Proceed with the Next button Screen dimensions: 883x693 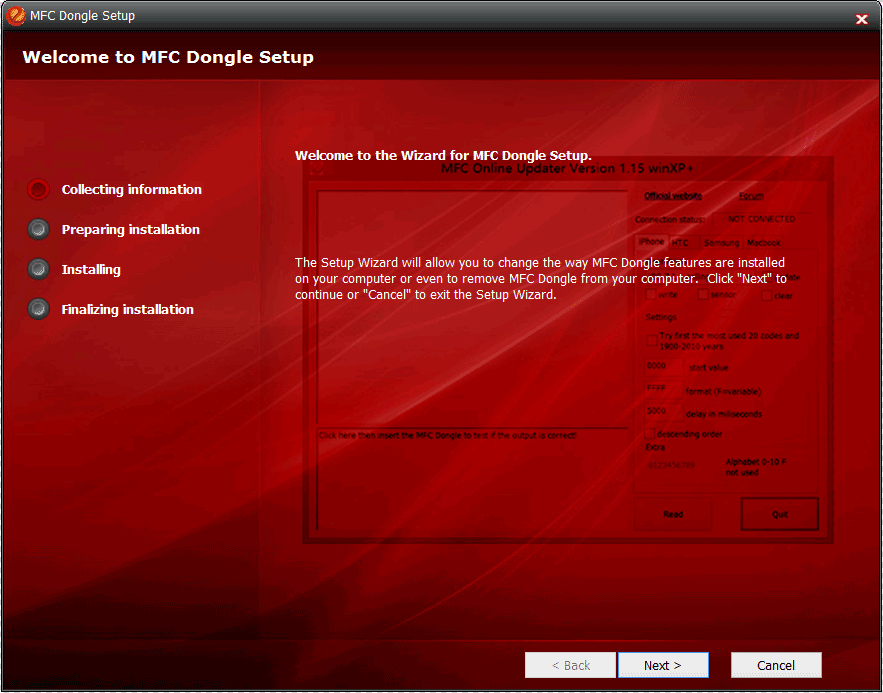(x=662, y=665)
